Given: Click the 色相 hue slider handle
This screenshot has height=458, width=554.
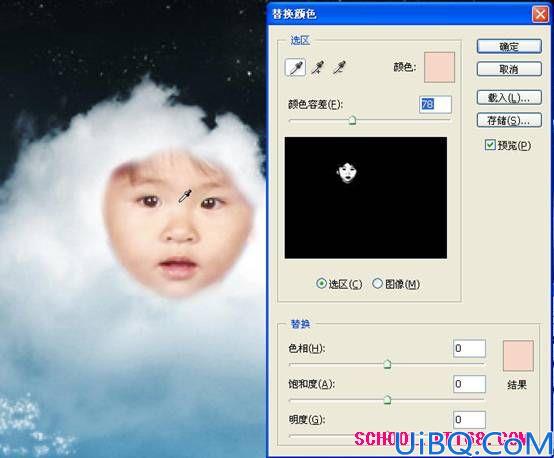Looking at the screenshot, I should click(387, 364).
